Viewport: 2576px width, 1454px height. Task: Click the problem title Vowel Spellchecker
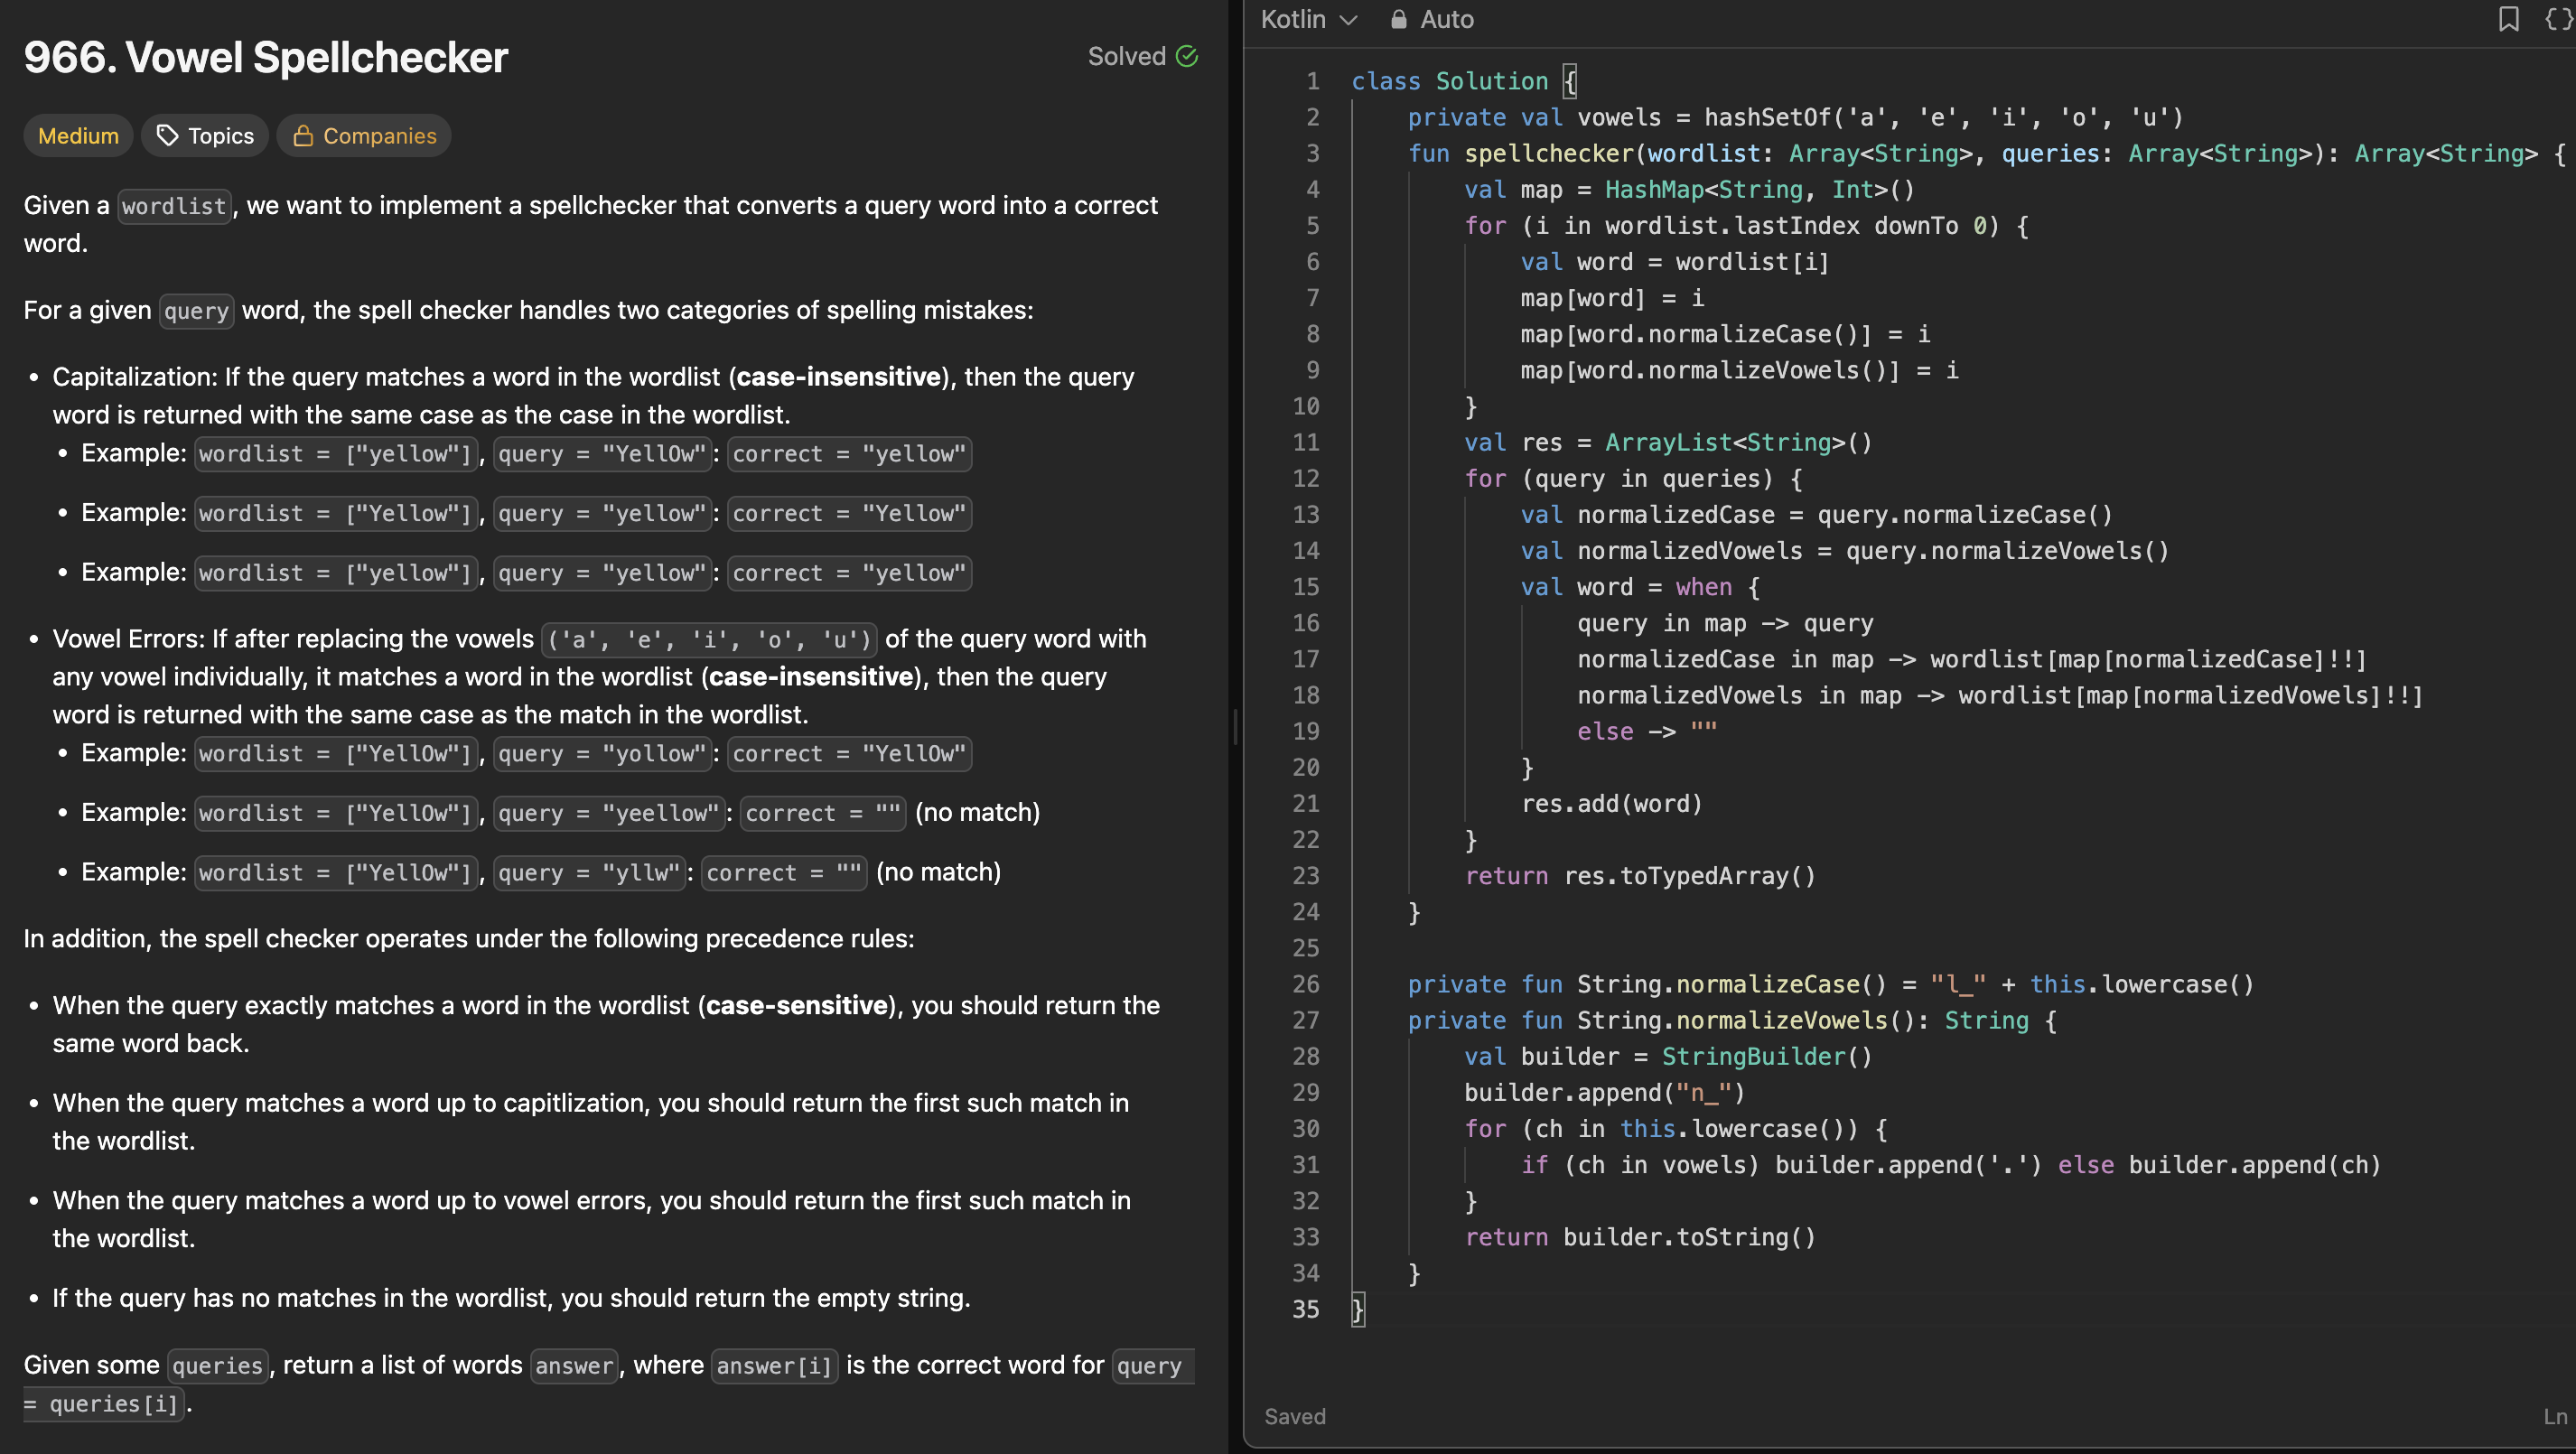[265, 57]
